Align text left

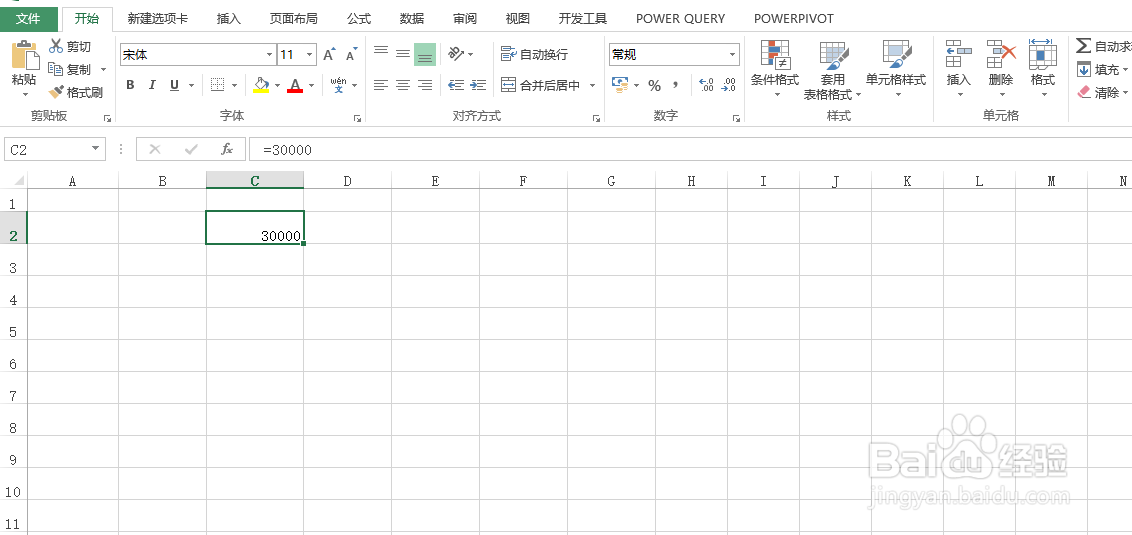point(381,85)
